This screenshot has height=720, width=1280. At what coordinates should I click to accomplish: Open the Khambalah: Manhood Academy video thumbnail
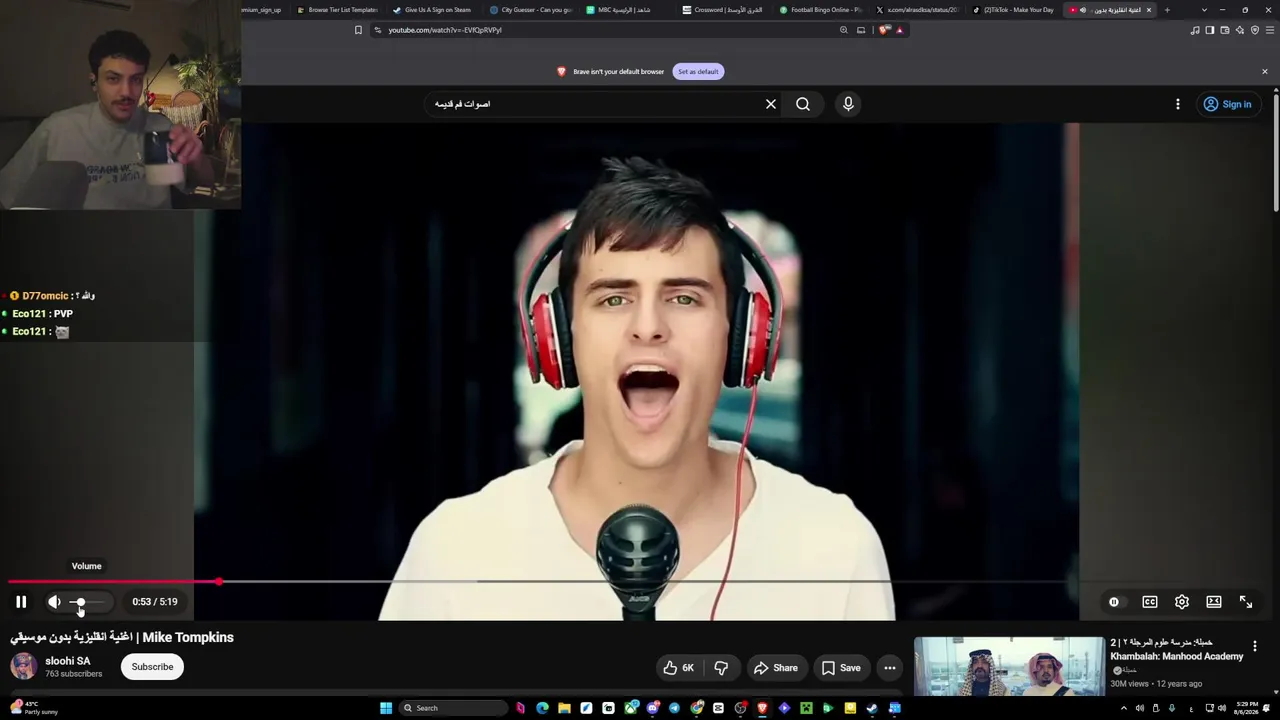click(1010, 666)
